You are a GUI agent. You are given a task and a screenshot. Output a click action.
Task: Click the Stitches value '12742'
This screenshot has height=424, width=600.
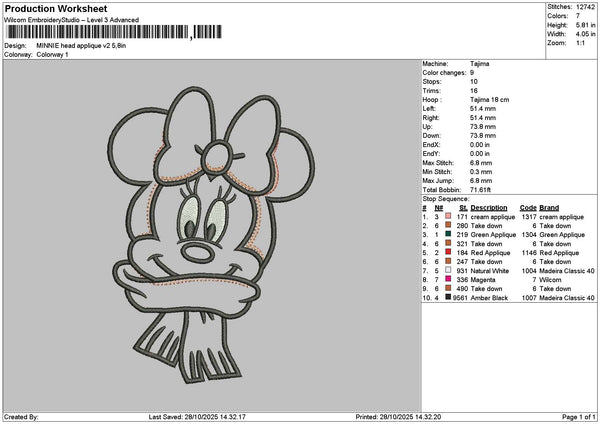(585, 7)
